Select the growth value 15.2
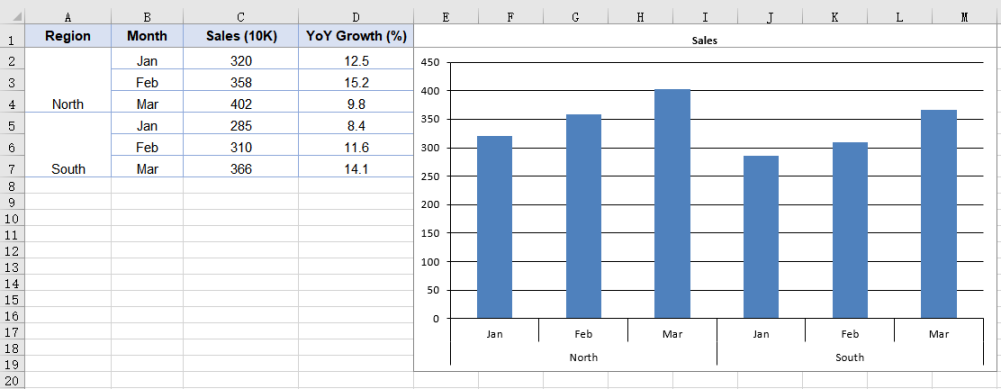 pyautogui.click(x=356, y=82)
